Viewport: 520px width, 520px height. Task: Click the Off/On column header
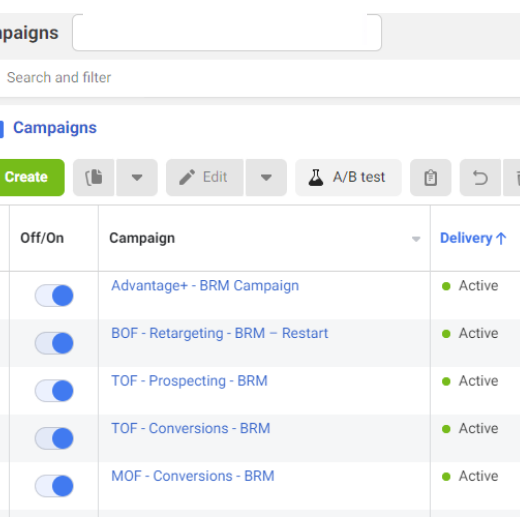tap(42, 238)
